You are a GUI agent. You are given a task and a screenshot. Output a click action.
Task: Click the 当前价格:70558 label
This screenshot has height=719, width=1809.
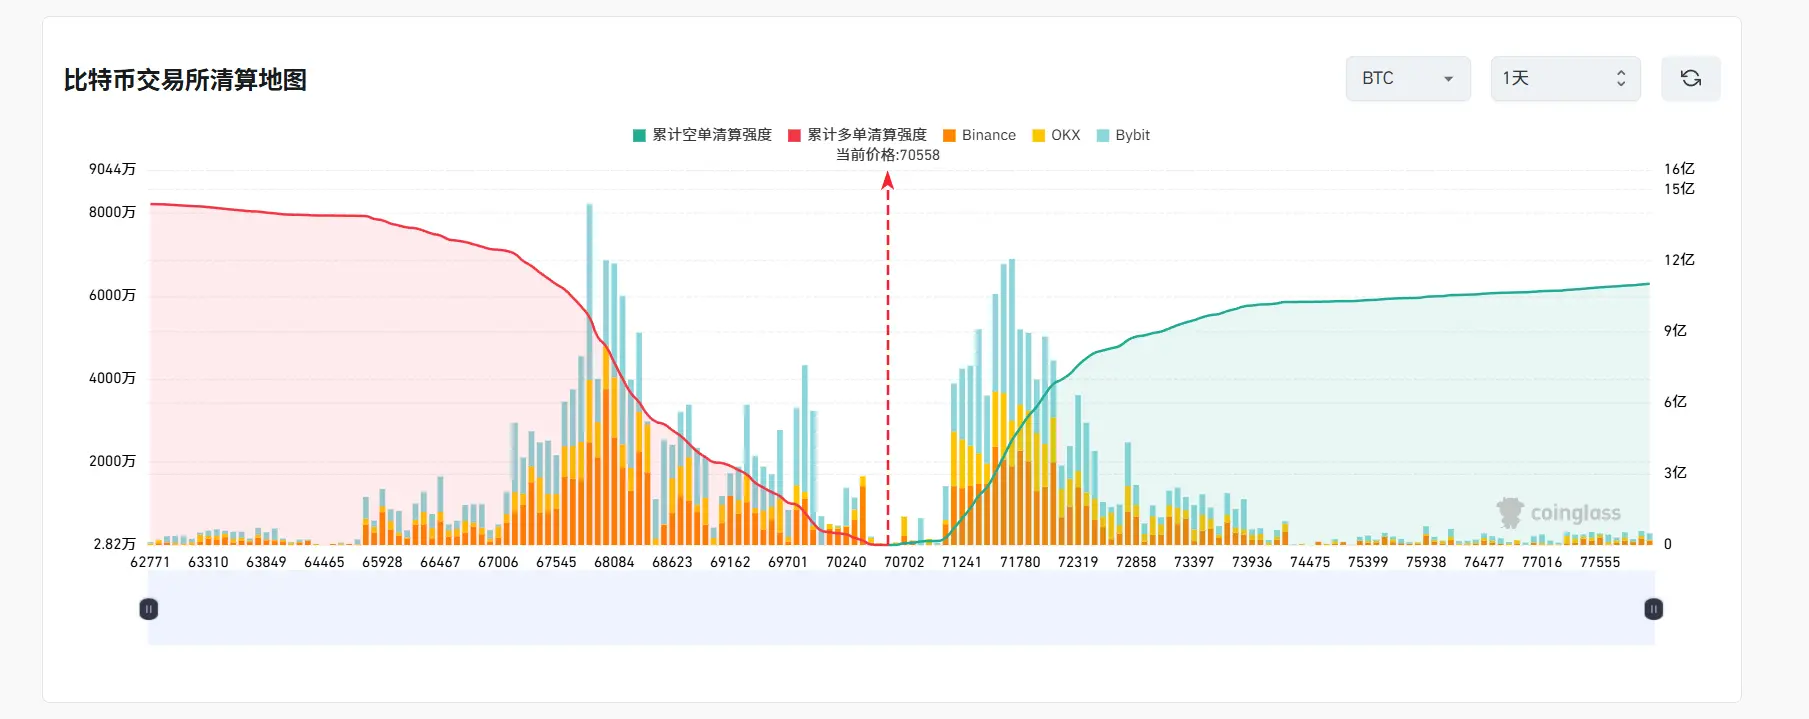pos(888,155)
